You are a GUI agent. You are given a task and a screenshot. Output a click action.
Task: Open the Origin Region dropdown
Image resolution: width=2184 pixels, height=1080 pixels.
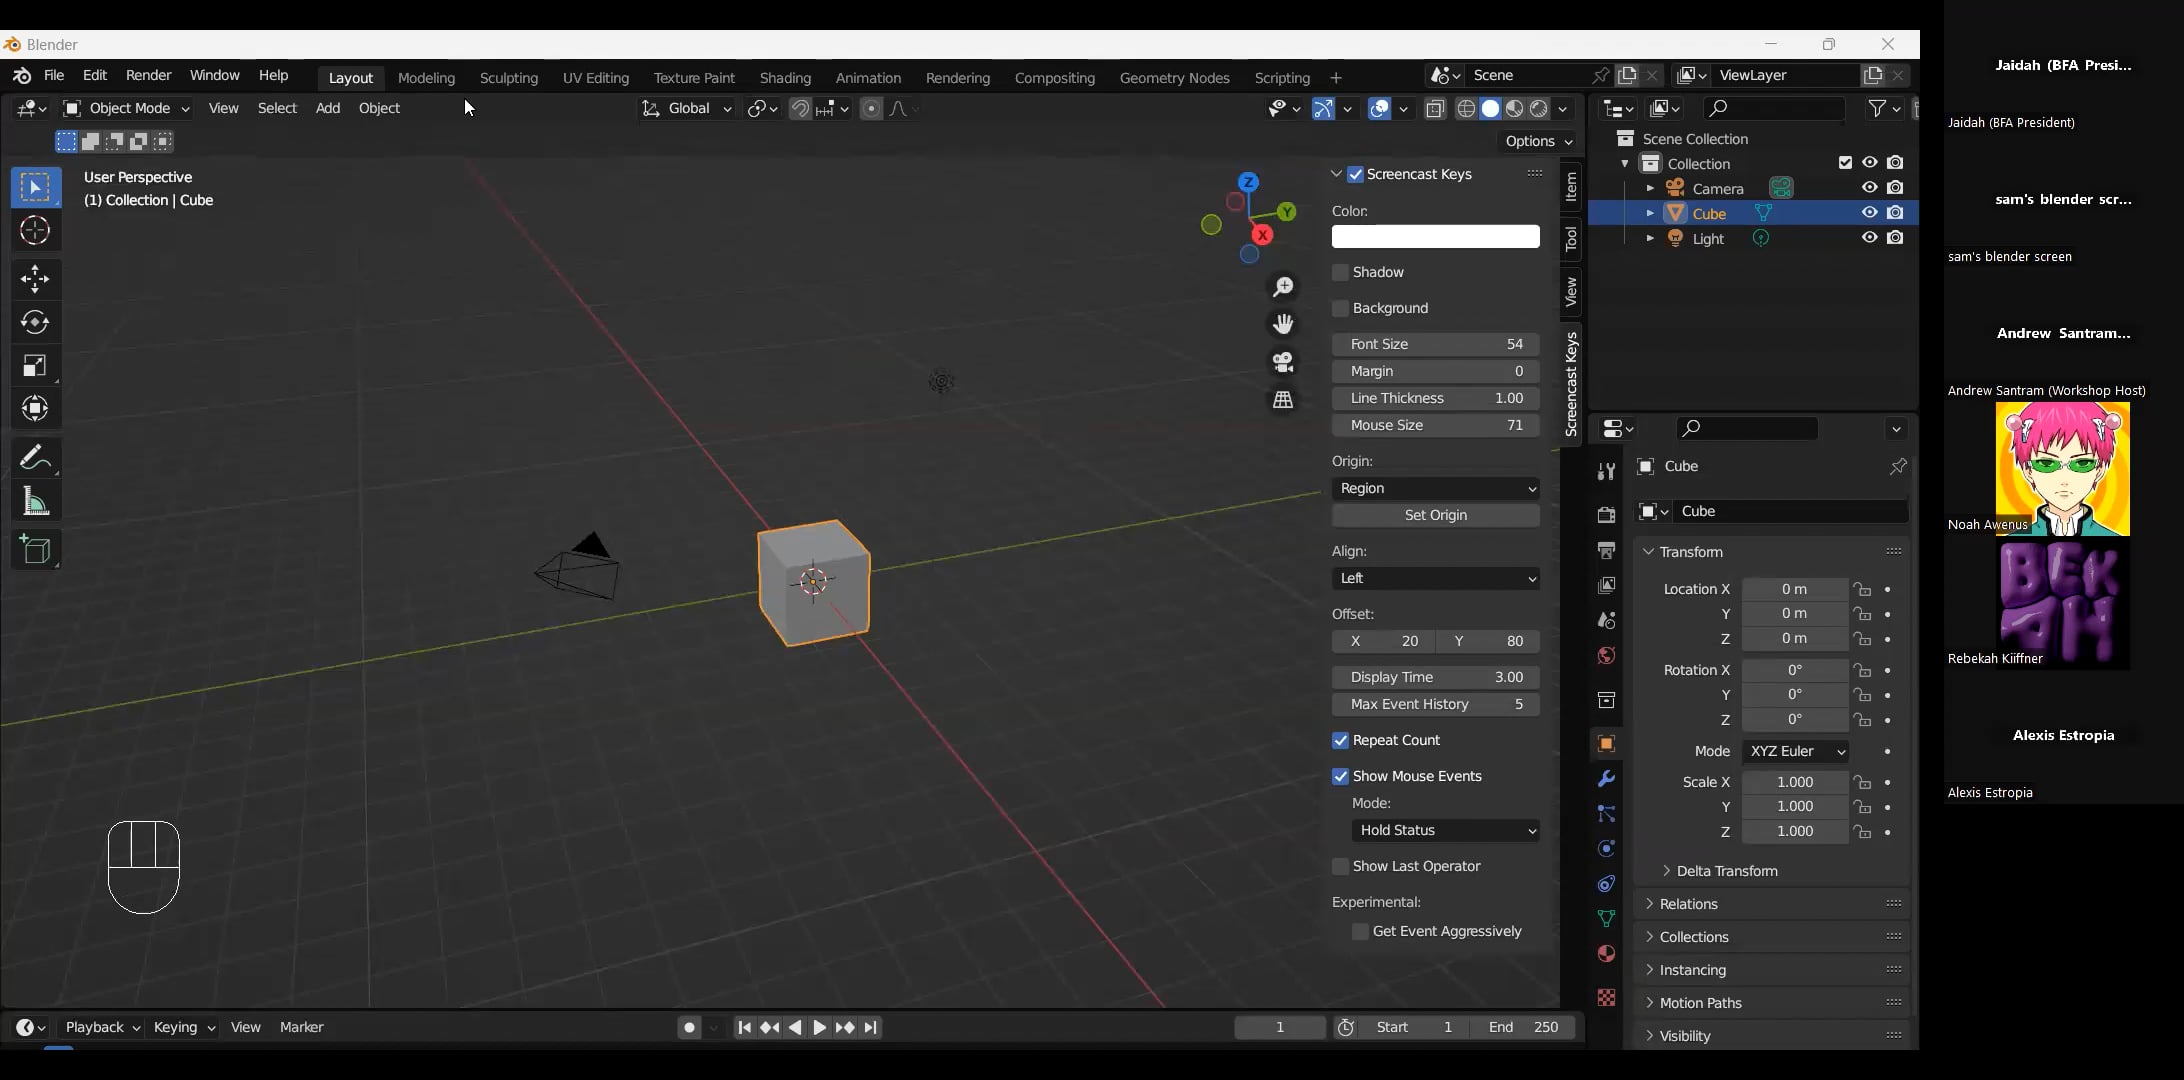1436,488
